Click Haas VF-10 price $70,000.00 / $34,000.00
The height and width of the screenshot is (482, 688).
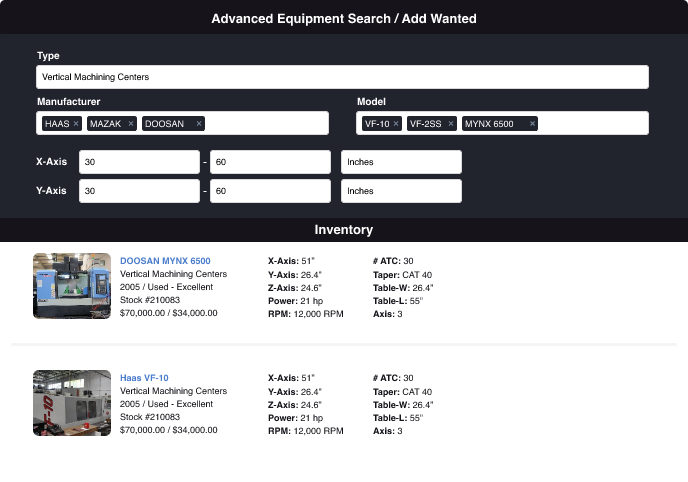pos(168,430)
